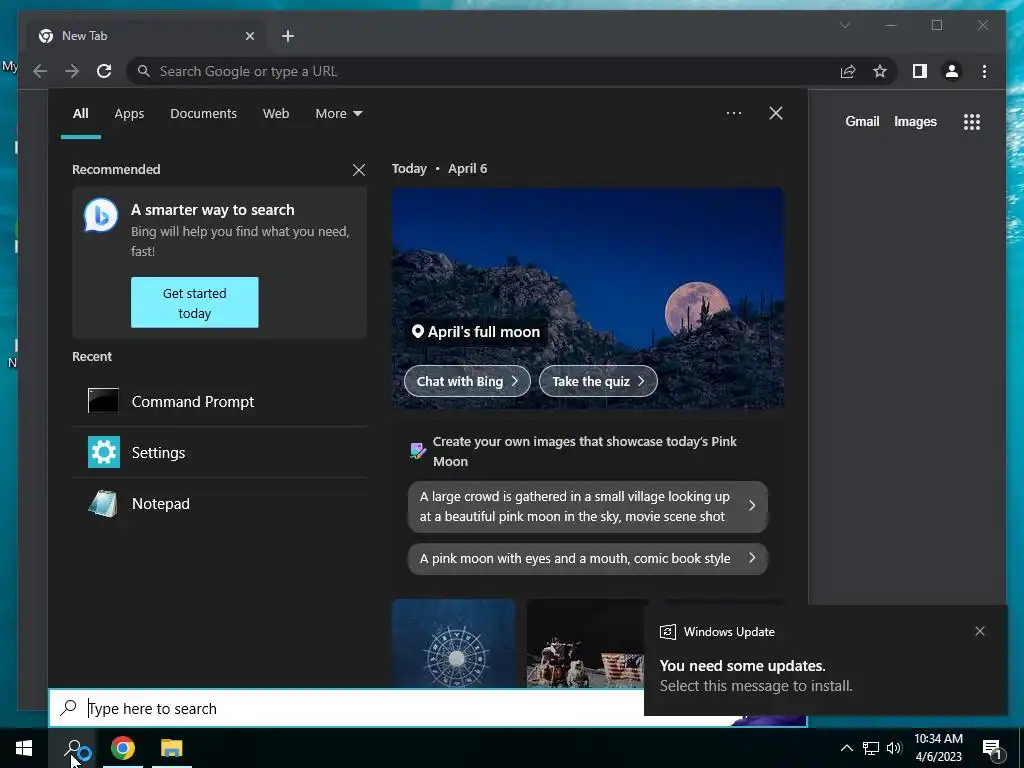Open the Action Center notifications icon
This screenshot has width=1024, height=768.
point(993,749)
